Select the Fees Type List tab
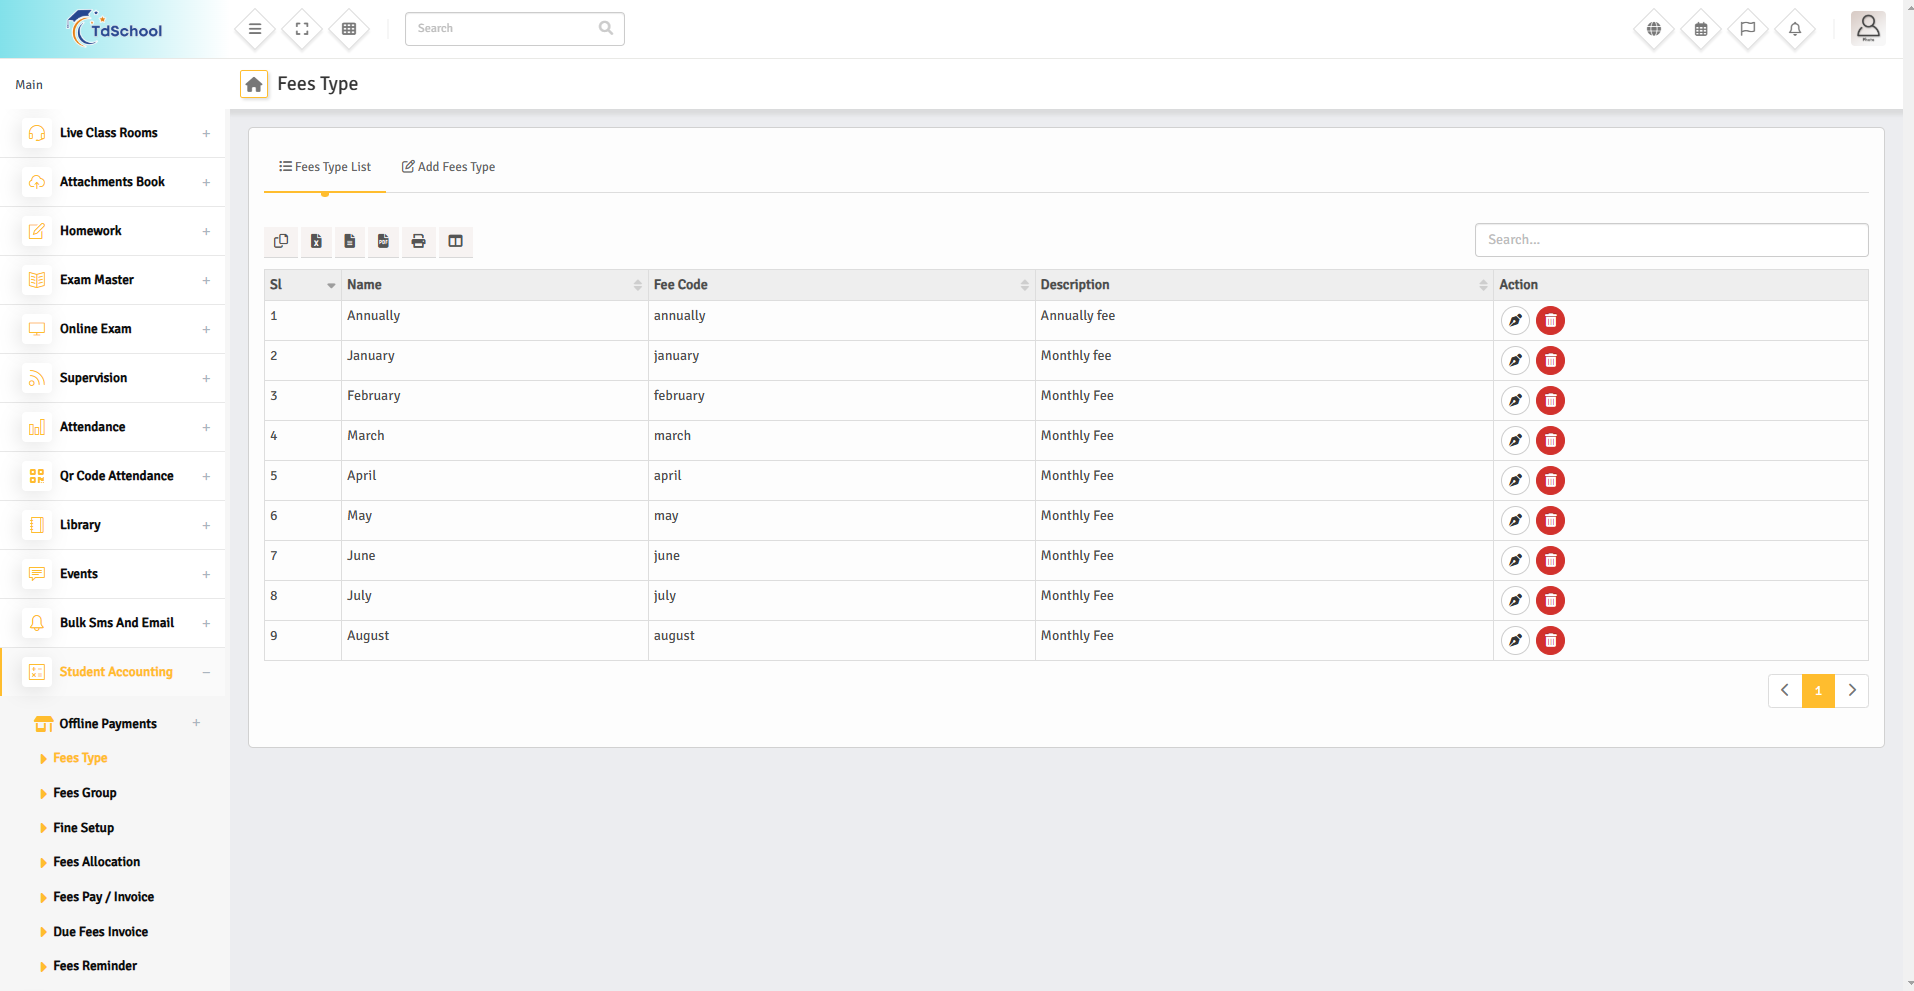1914x991 pixels. tap(325, 167)
